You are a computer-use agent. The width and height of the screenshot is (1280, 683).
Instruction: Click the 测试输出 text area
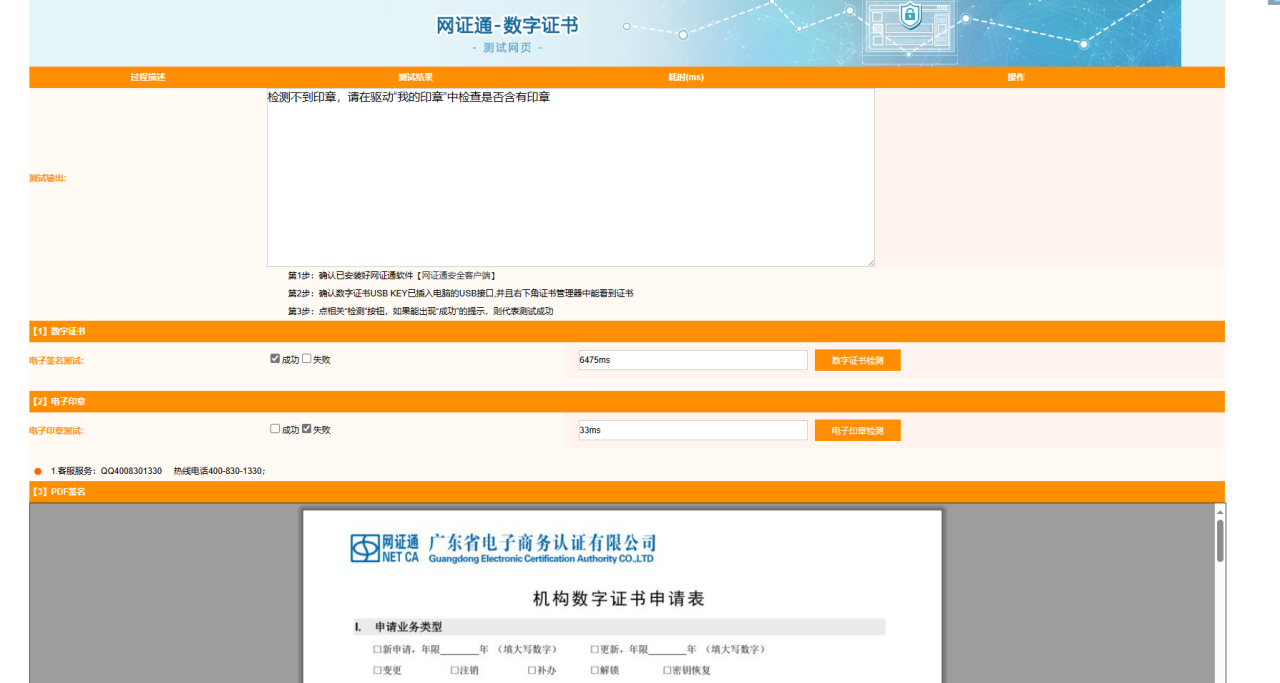[x=570, y=180]
